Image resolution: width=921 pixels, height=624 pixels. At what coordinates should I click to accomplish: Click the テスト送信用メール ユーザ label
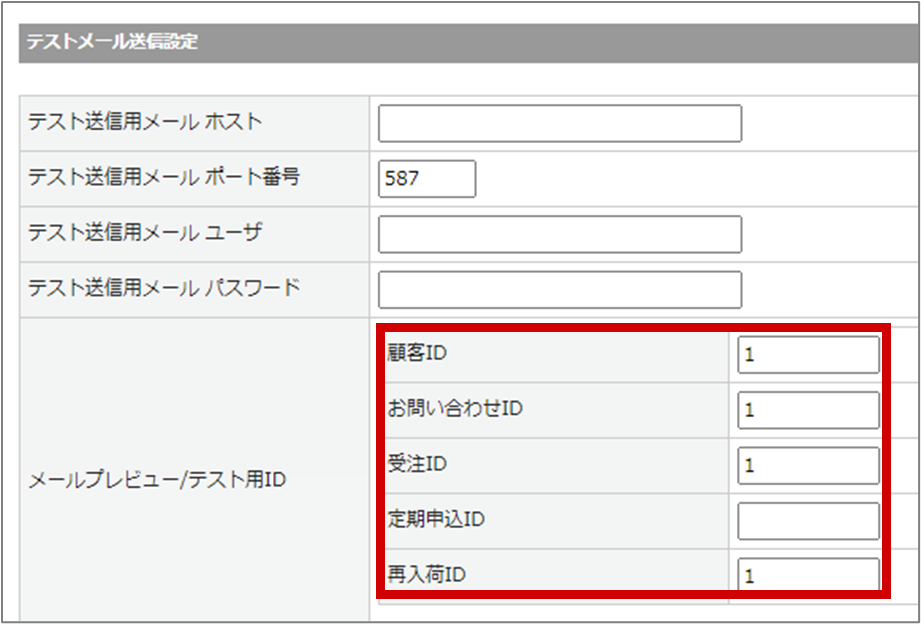tap(145, 233)
